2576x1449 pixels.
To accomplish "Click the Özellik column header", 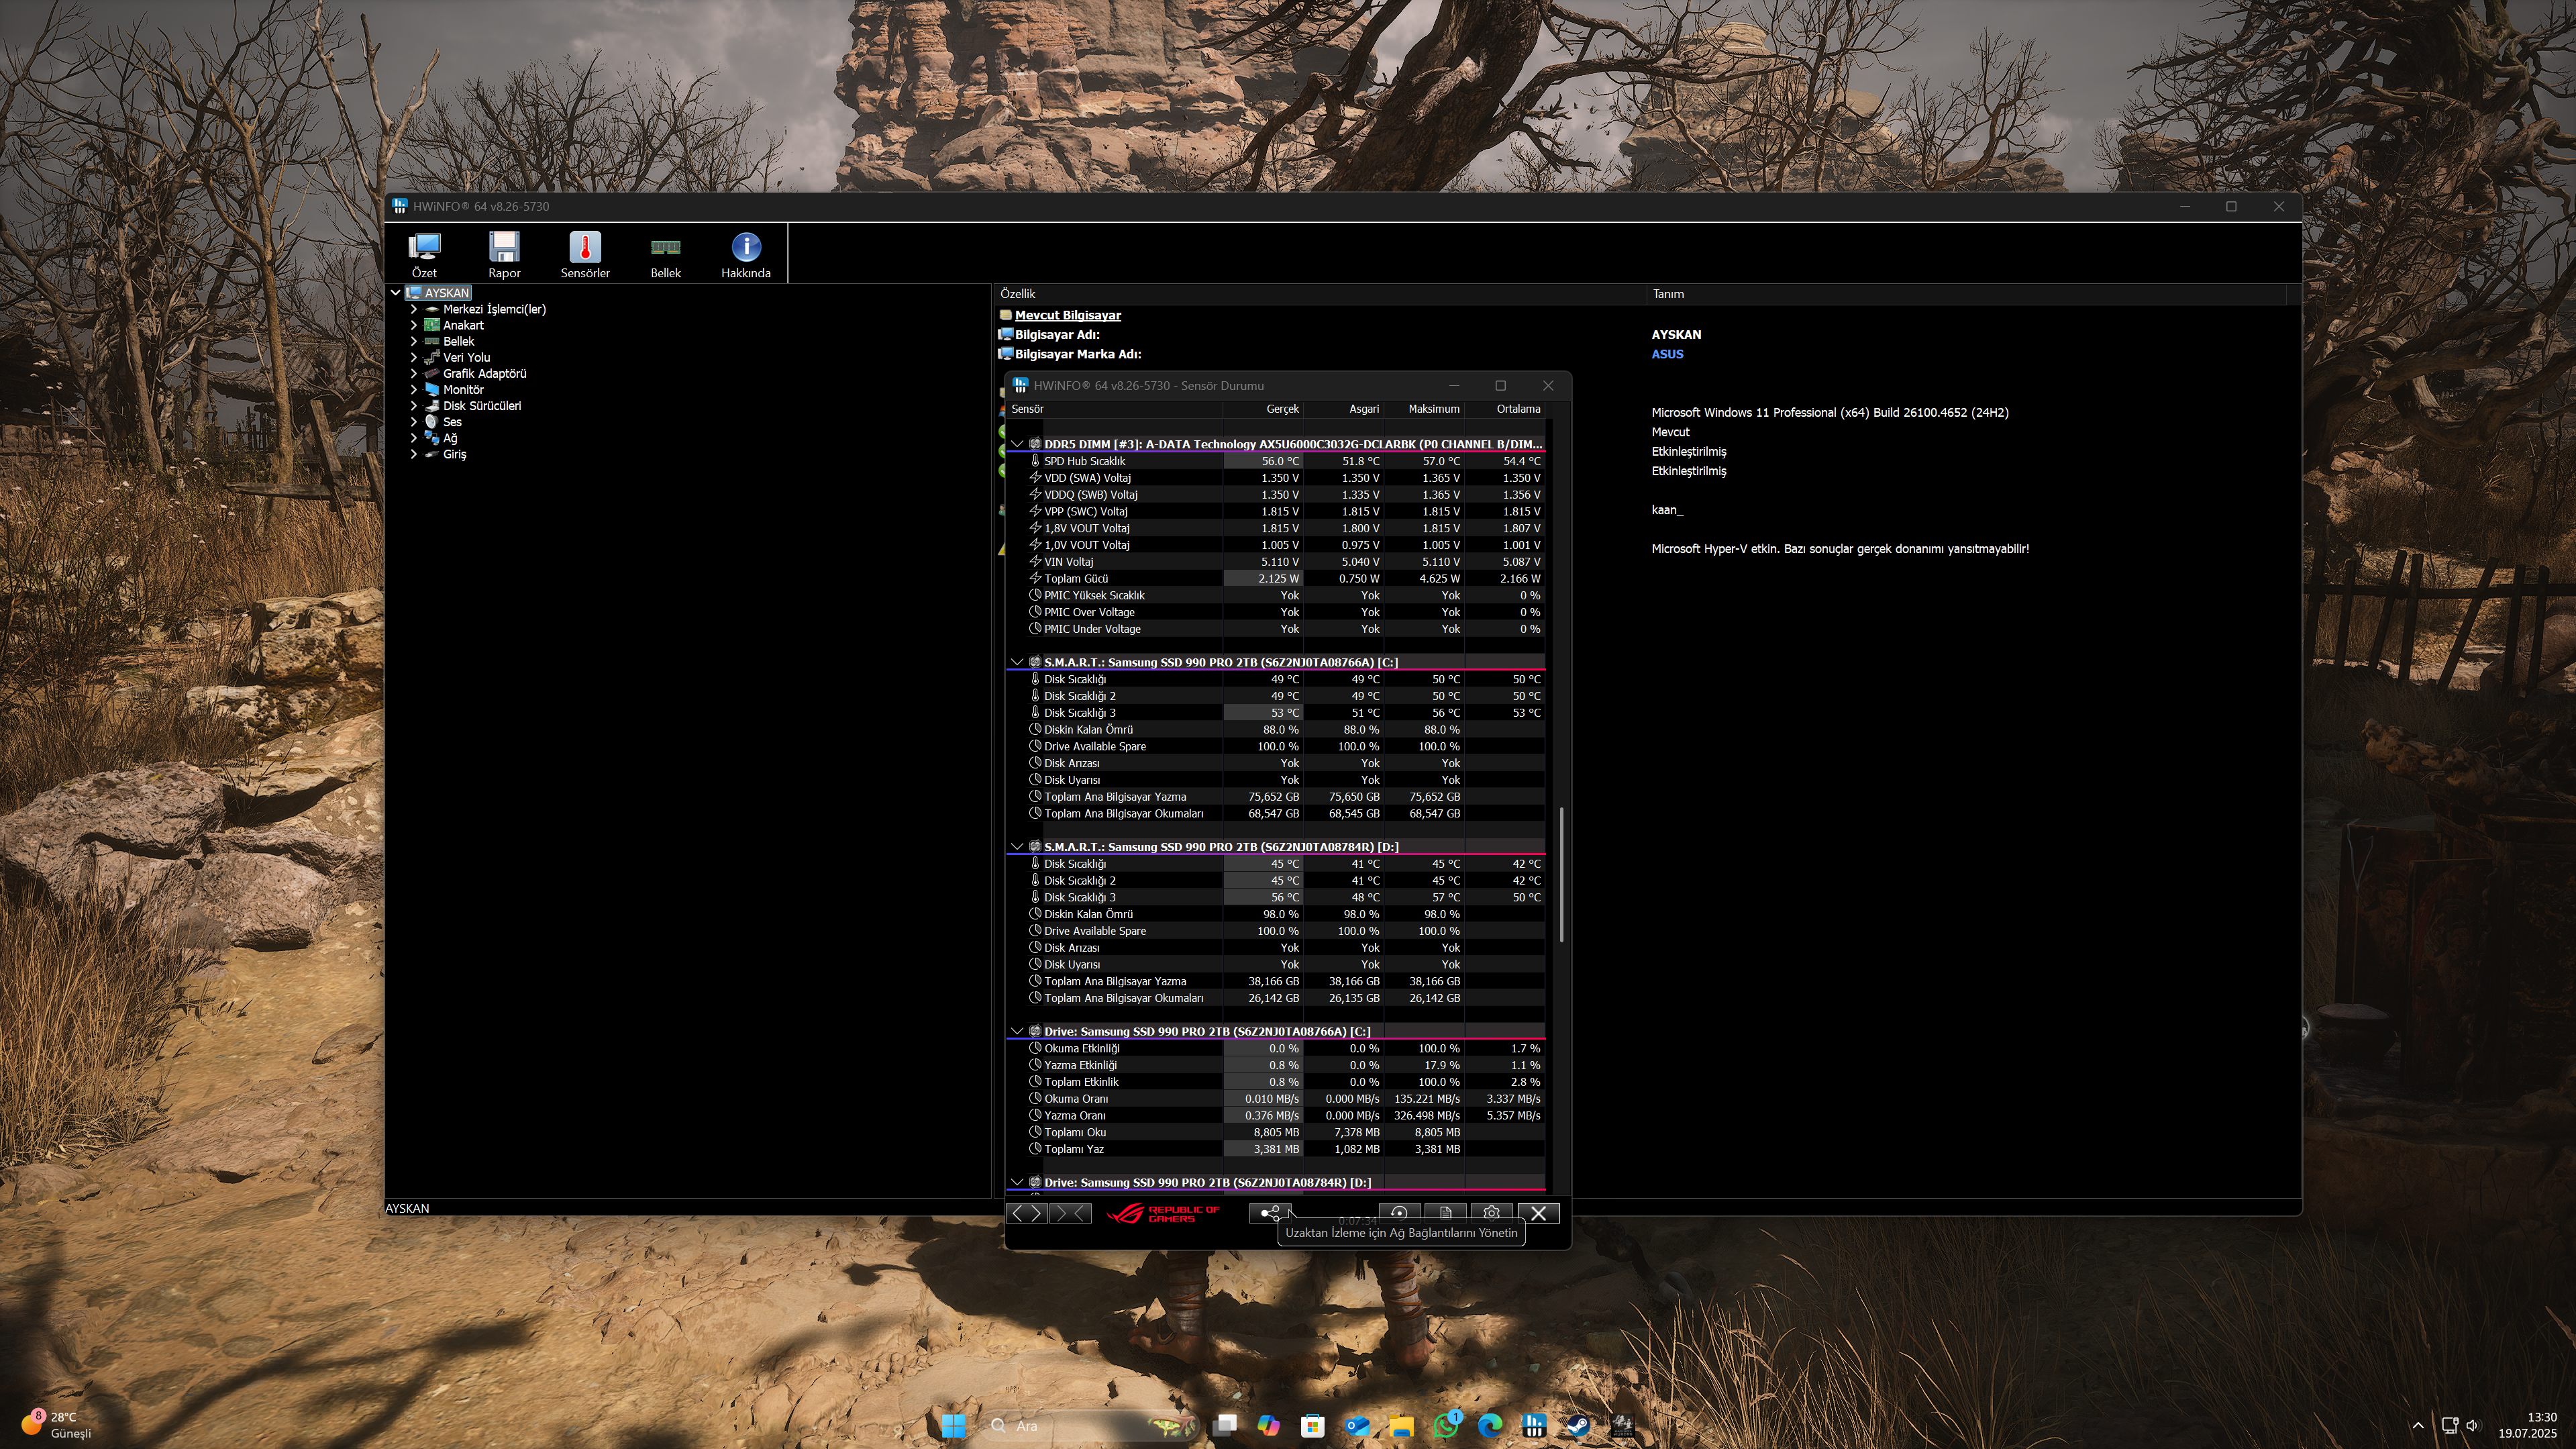I will tap(1320, 294).
